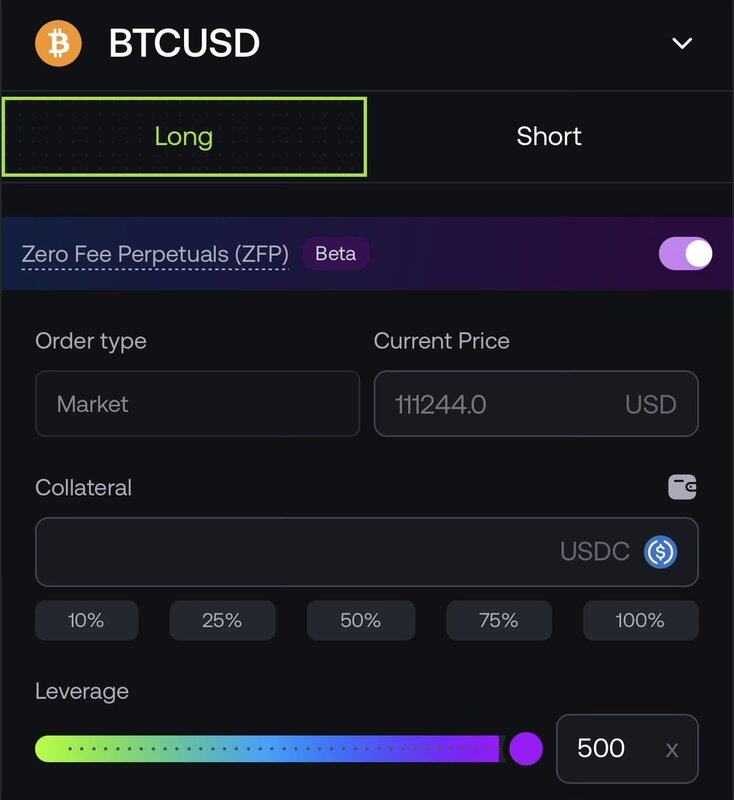Click the Current Price field

(x=536, y=404)
